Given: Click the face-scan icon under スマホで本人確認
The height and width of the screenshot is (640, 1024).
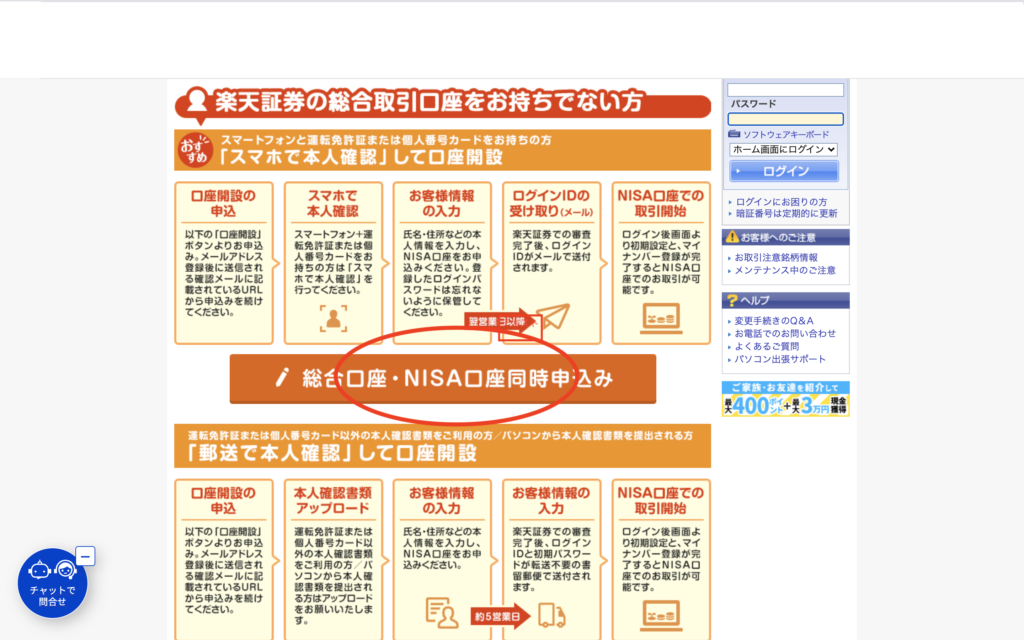Looking at the screenshot, I should 333,318.
